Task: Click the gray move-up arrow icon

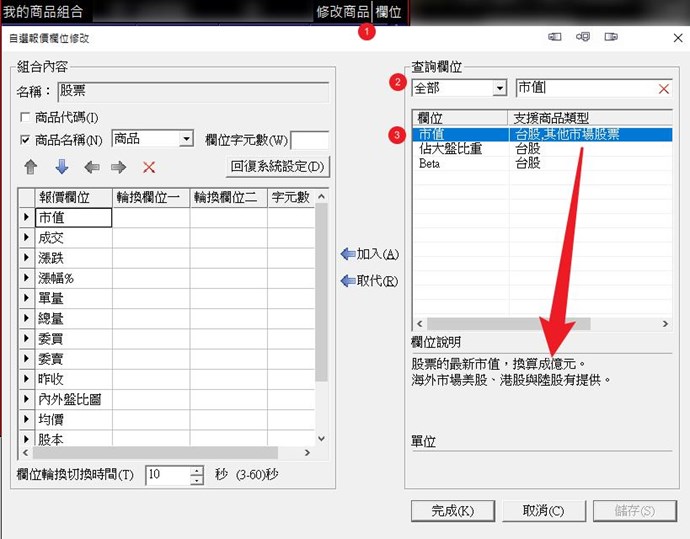Action: [x=30, y=167]
